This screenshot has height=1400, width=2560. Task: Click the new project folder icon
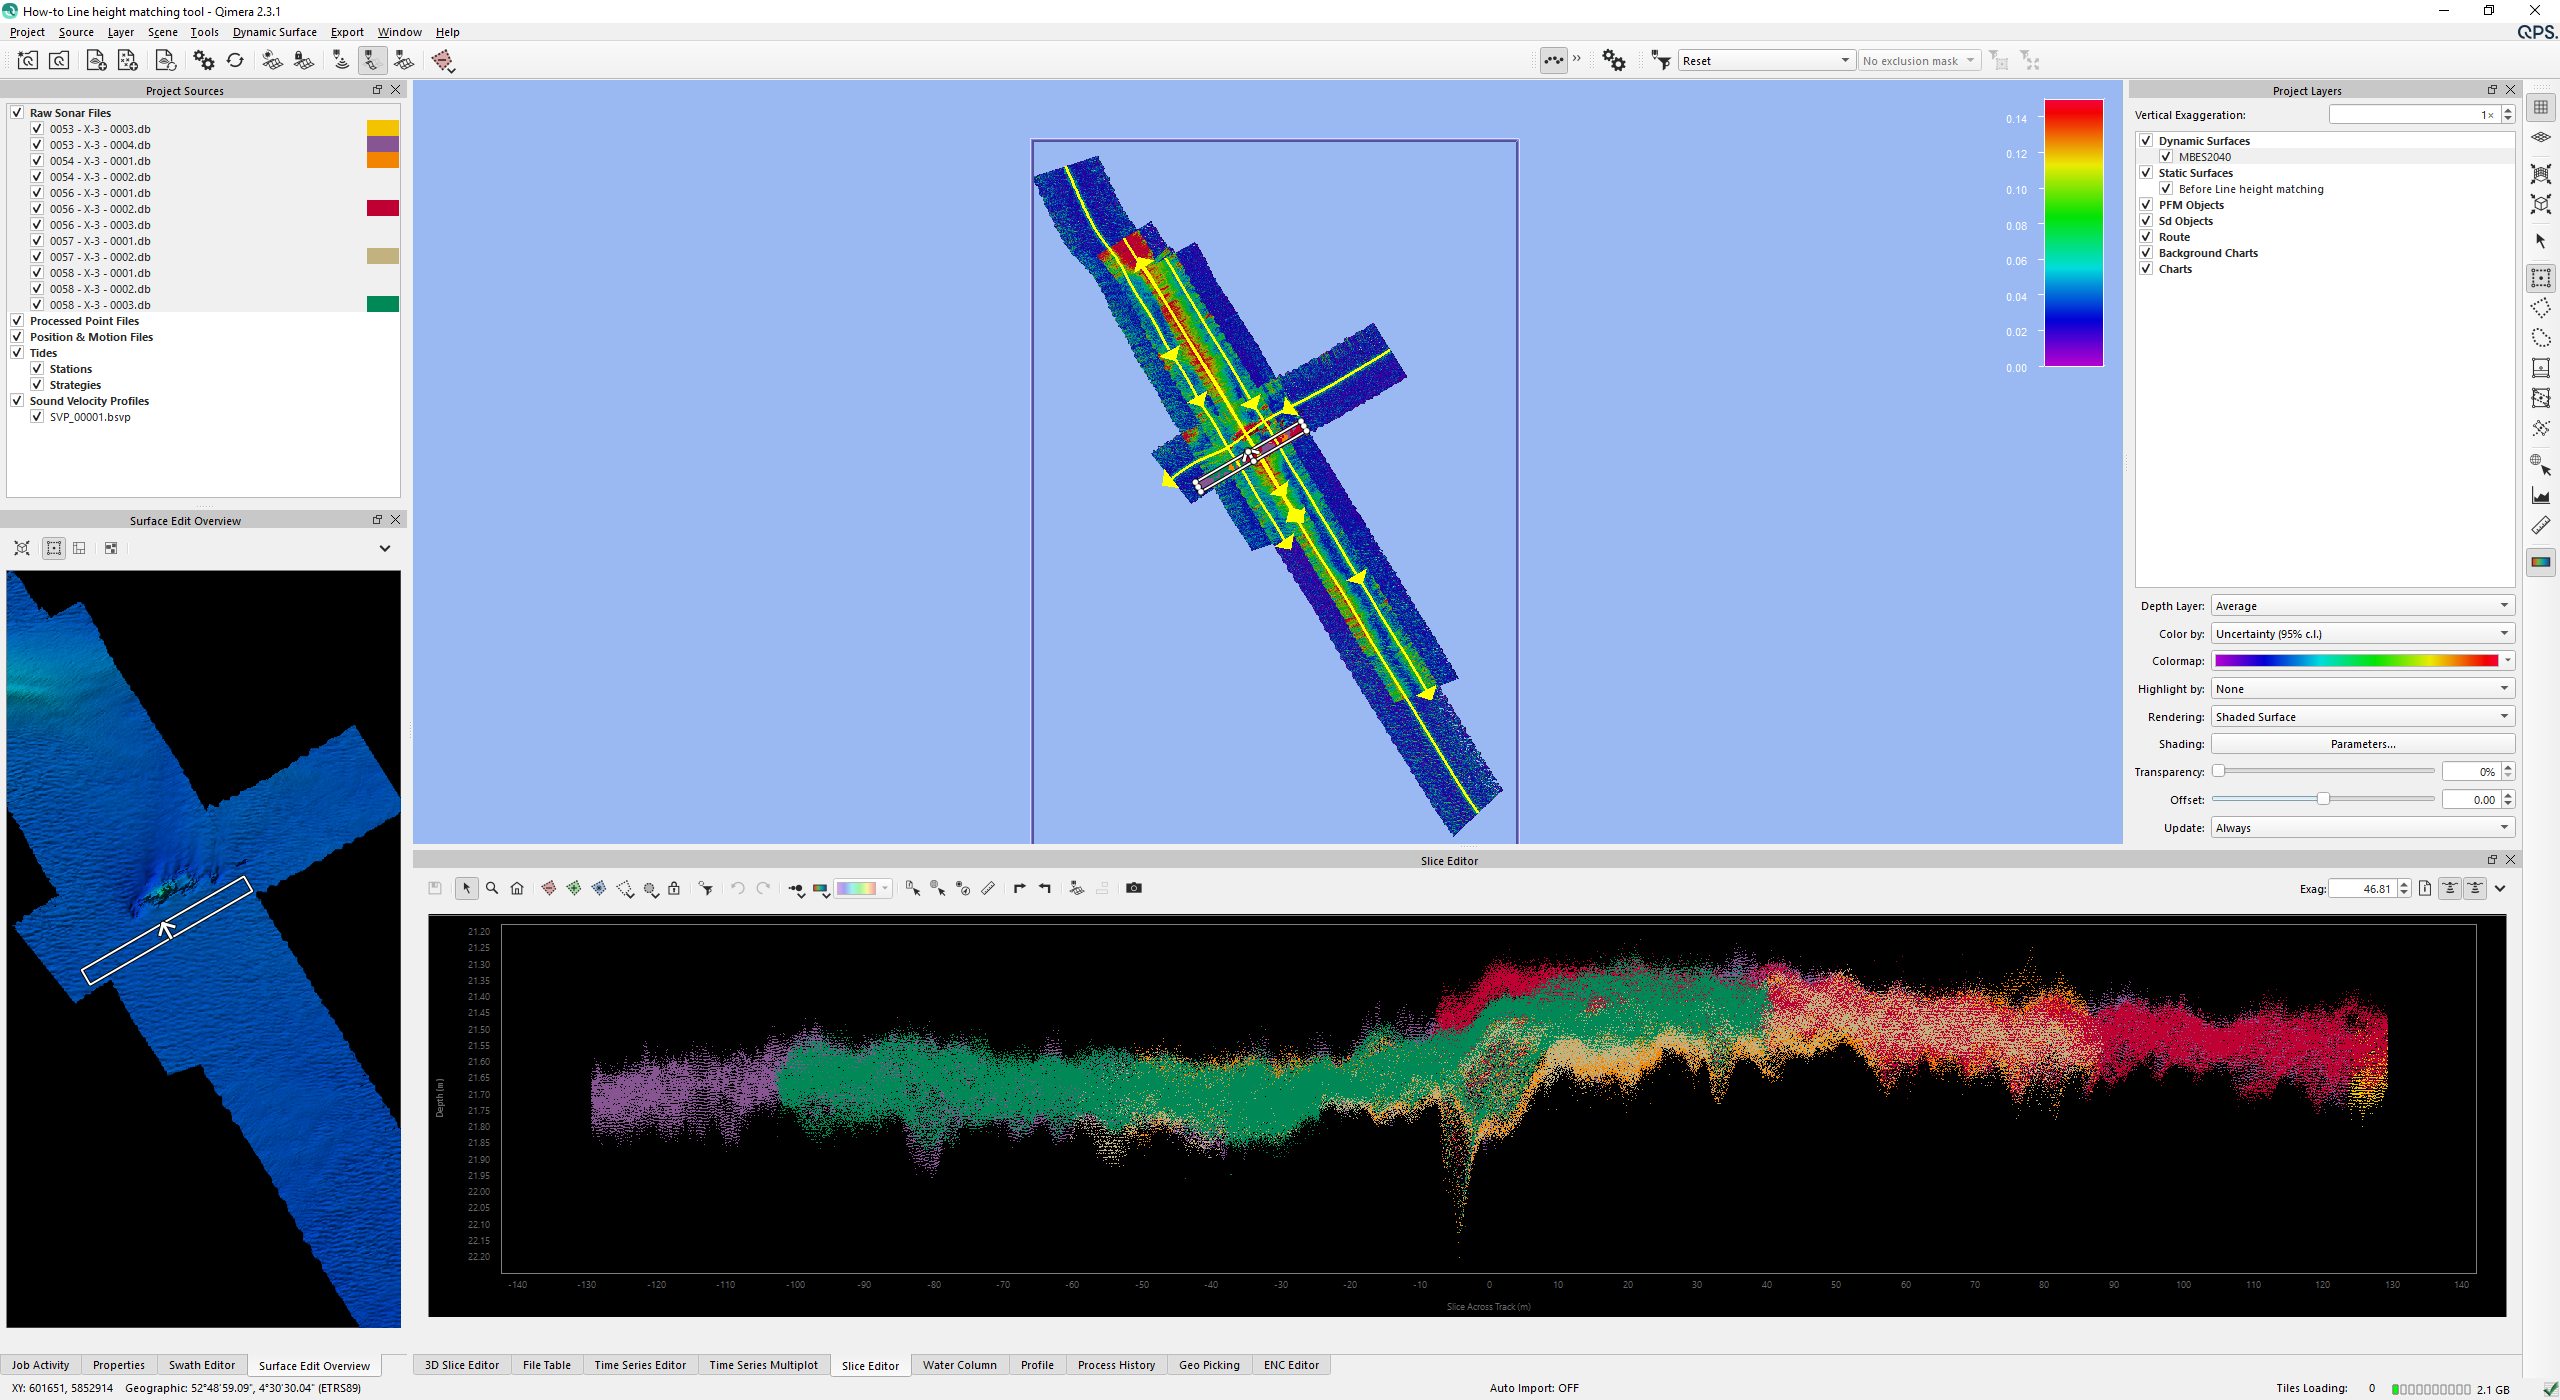click(27, 61)
